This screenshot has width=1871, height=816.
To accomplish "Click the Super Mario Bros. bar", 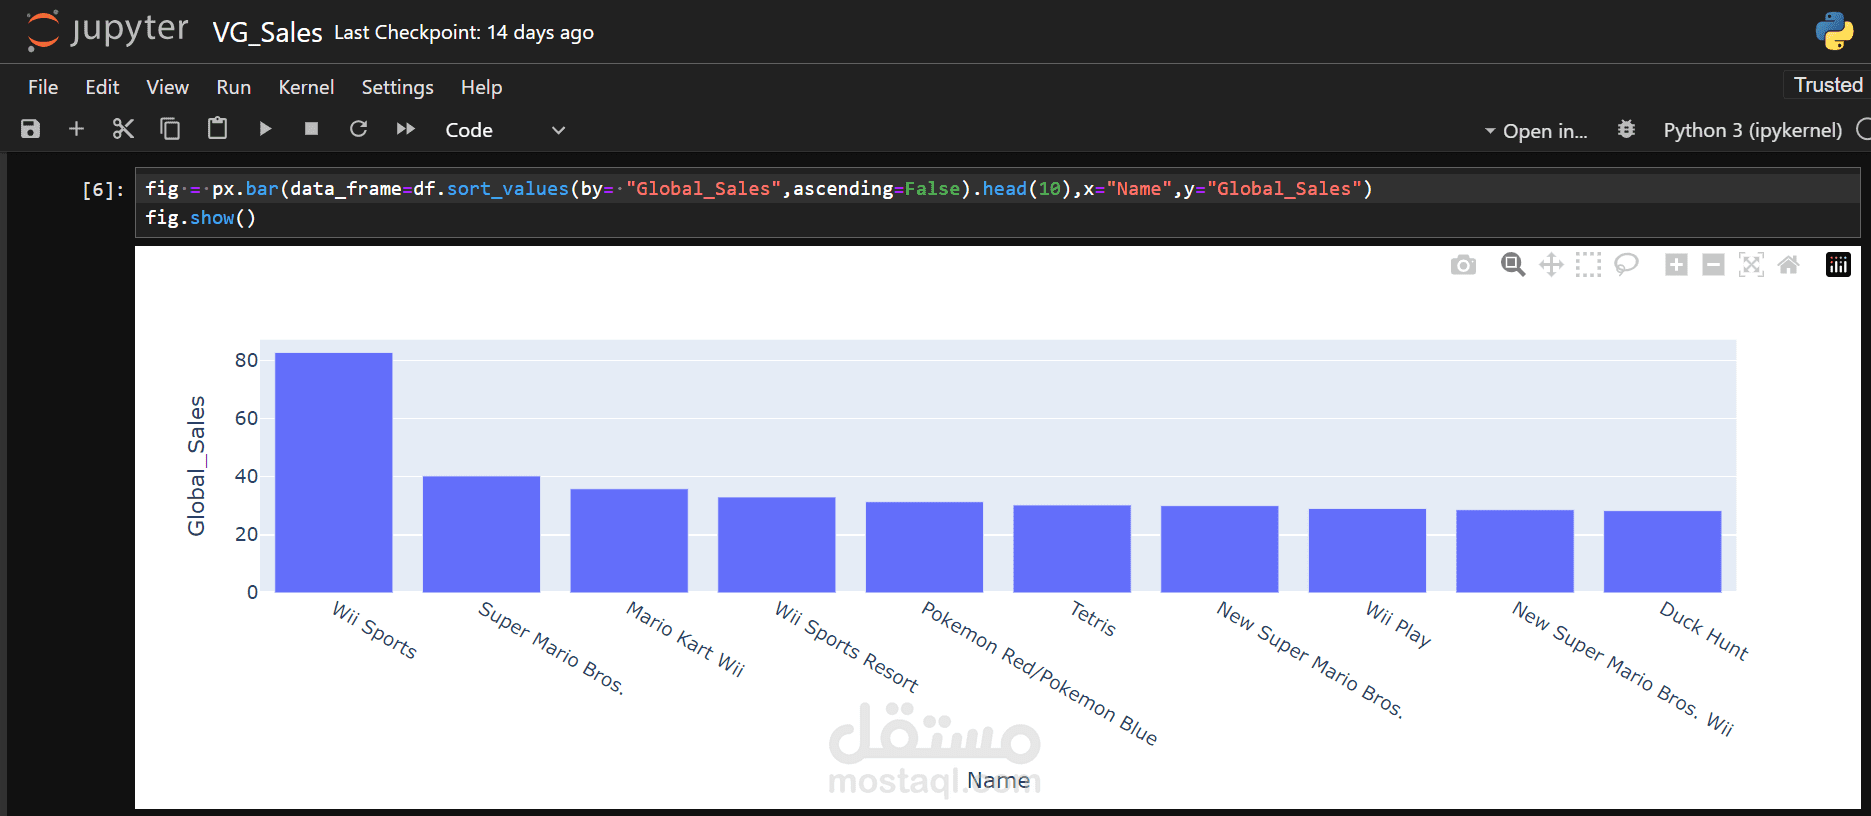I will [481, 534].
